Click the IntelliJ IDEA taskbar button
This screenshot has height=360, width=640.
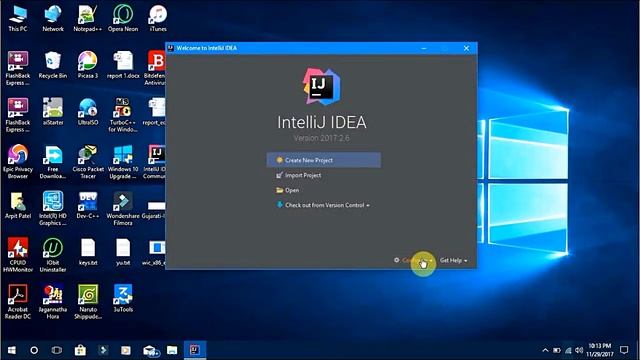(x=195, y=350)
